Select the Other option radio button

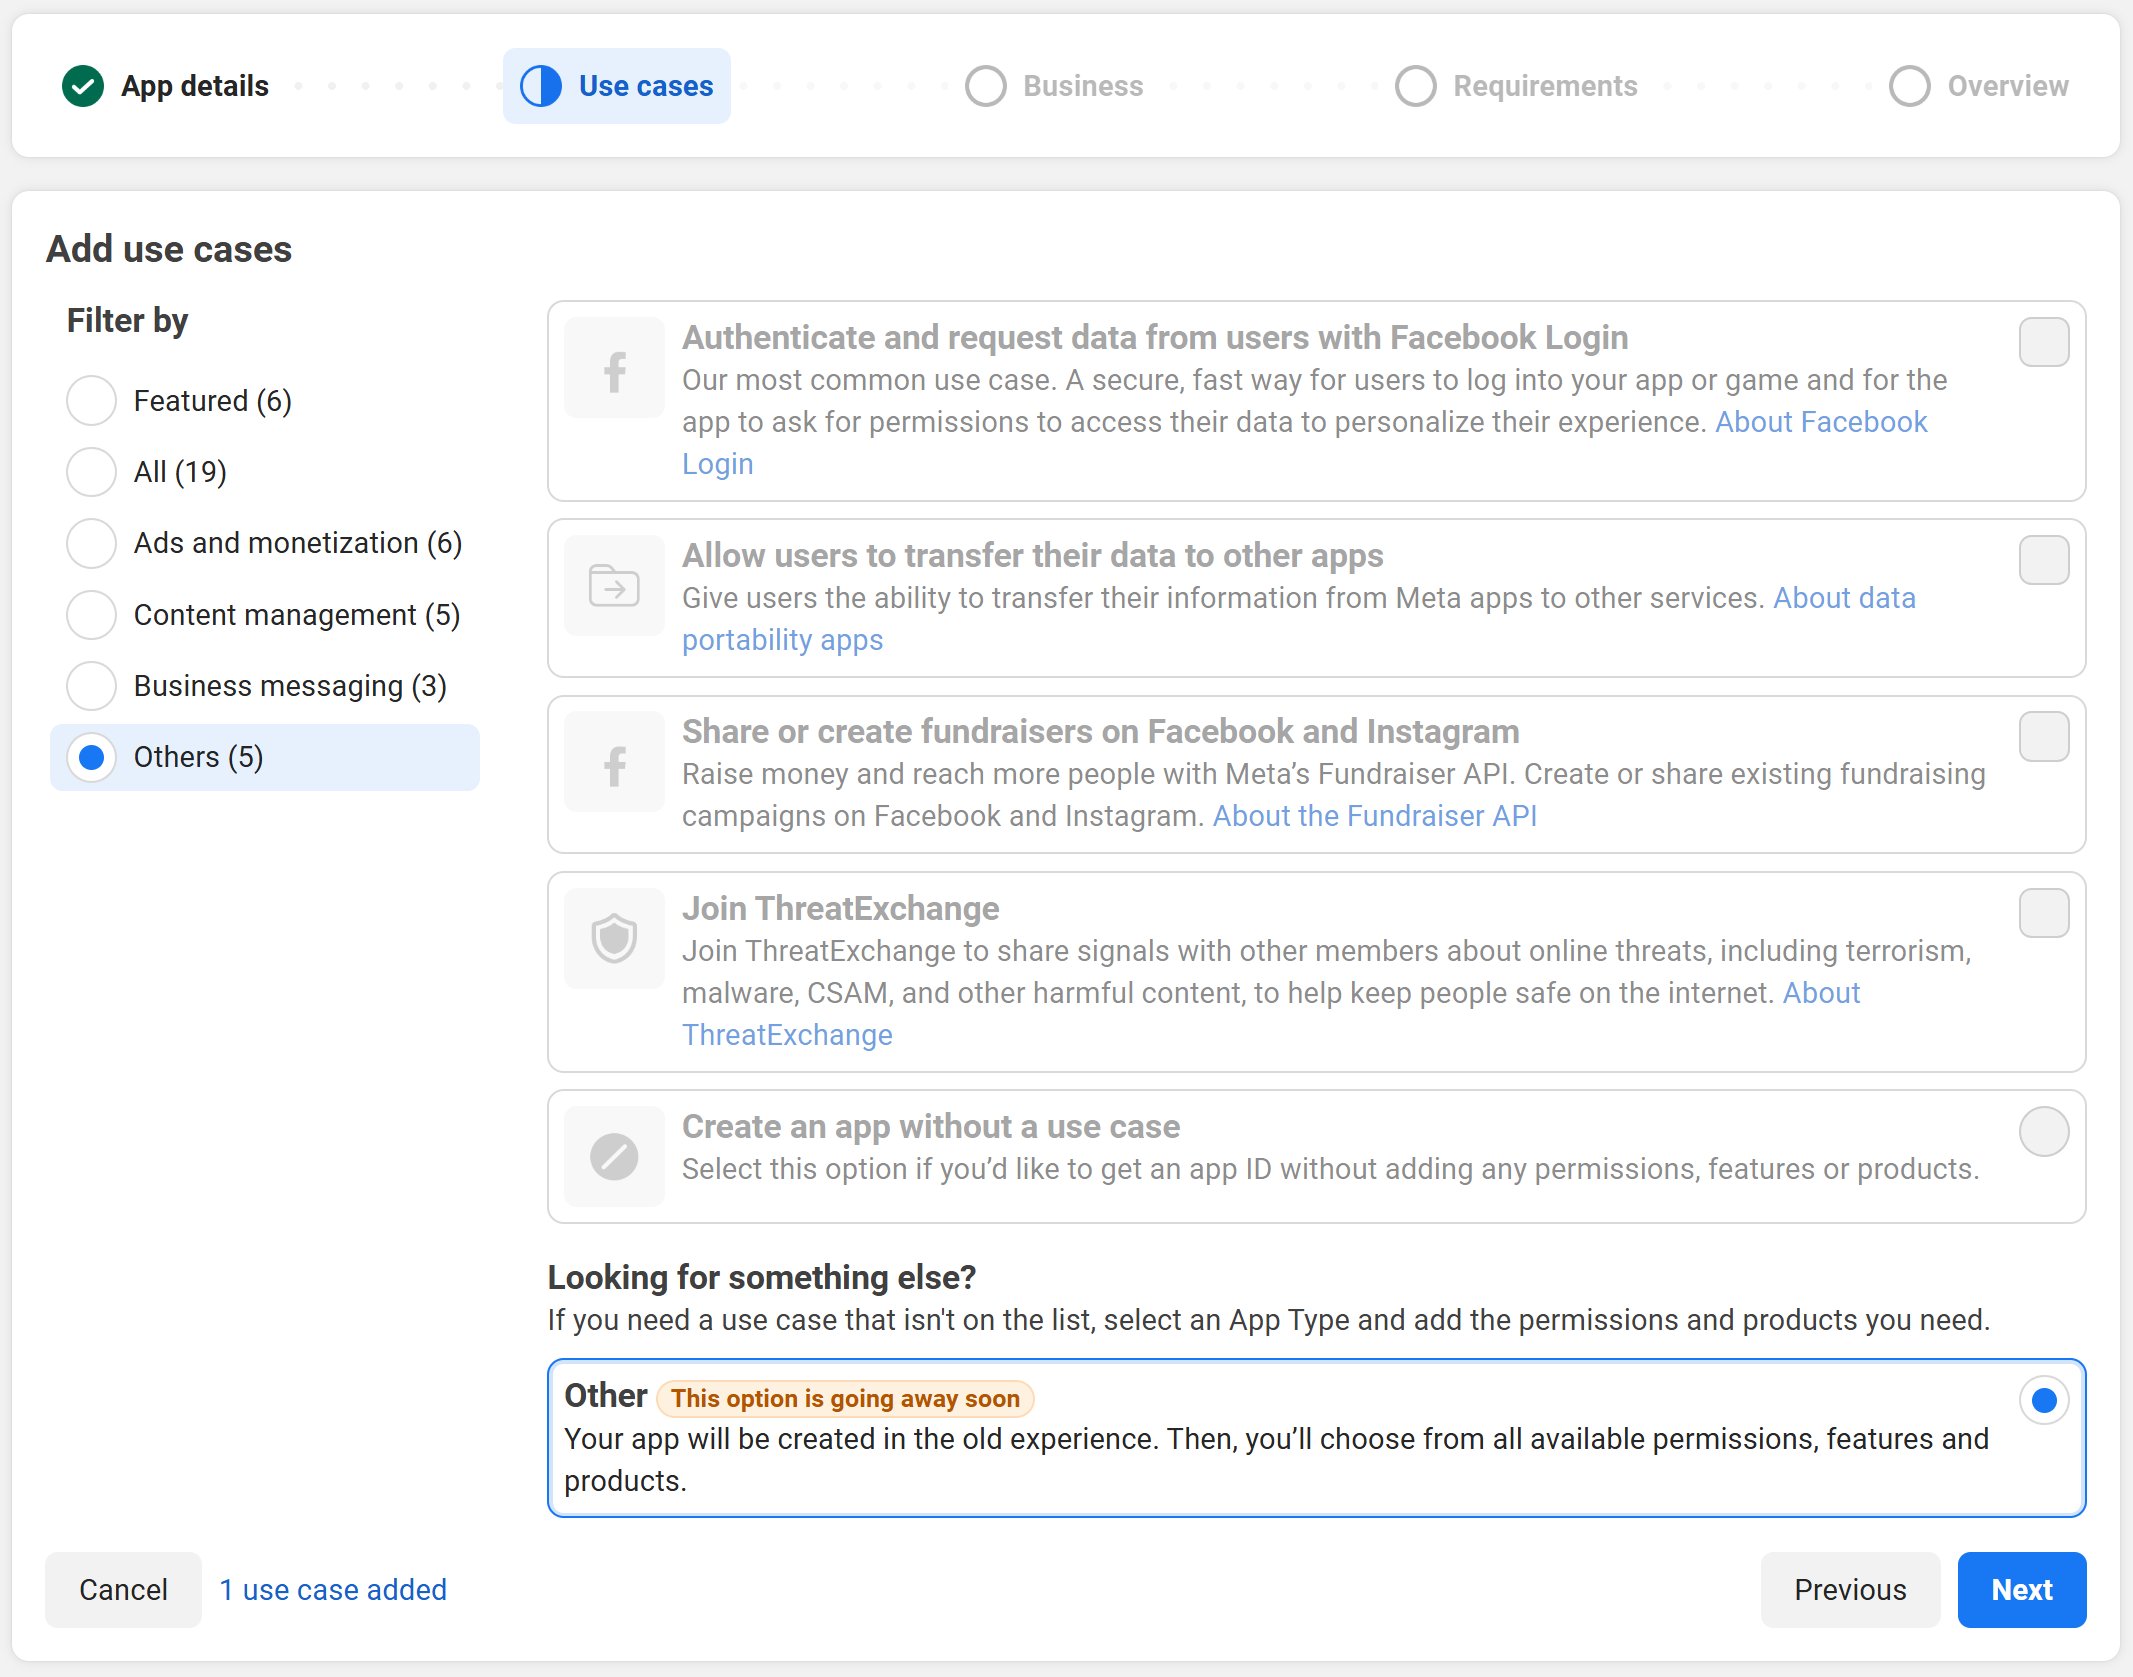[2044, 1400]
